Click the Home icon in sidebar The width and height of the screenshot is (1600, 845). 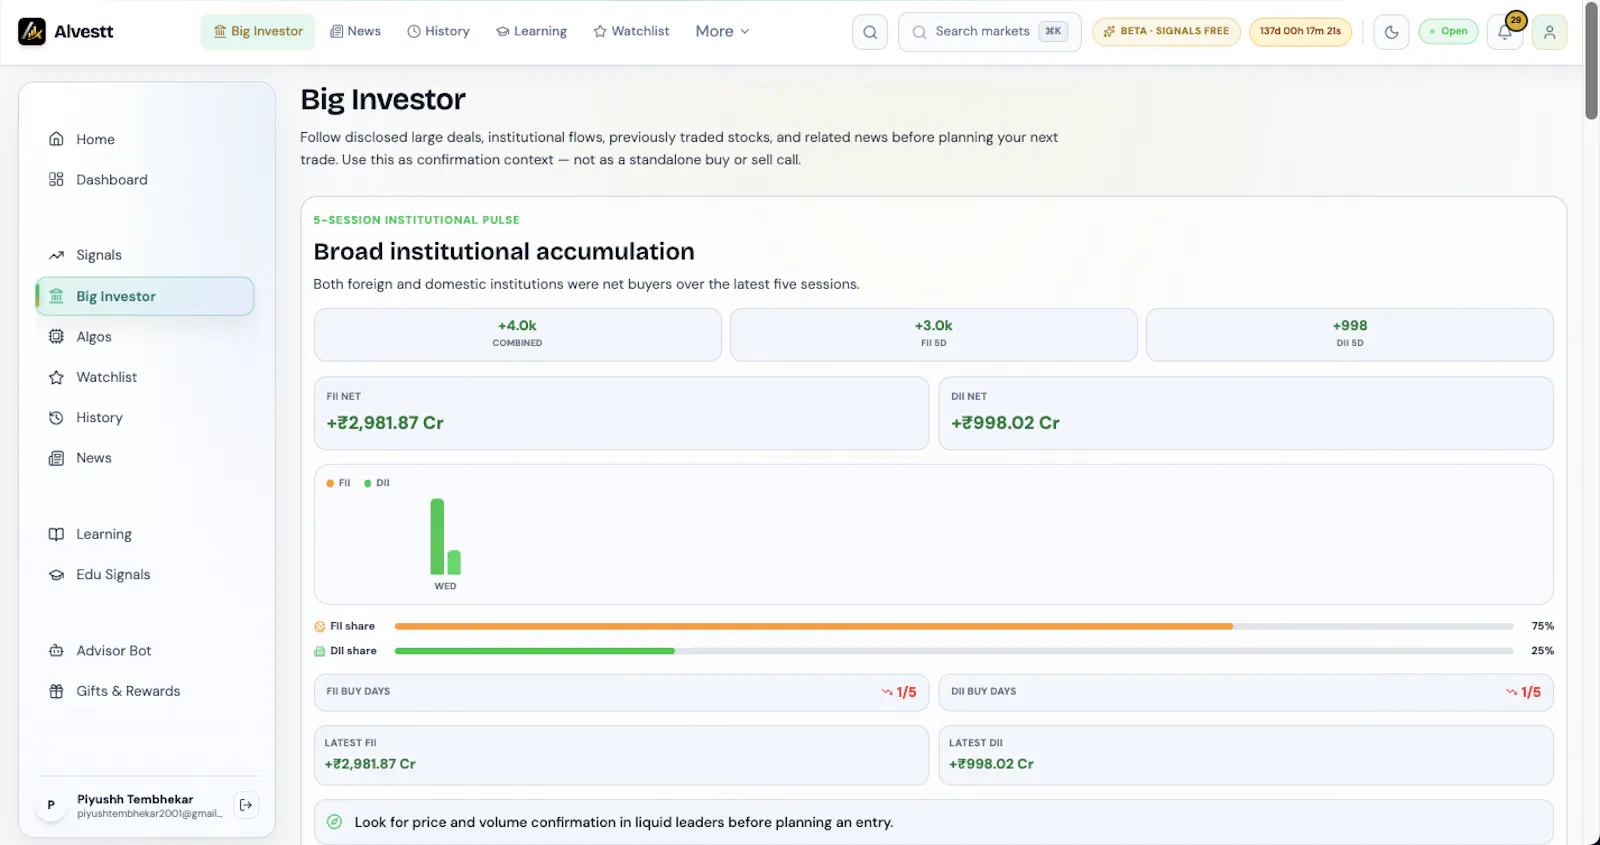(56, 139)
